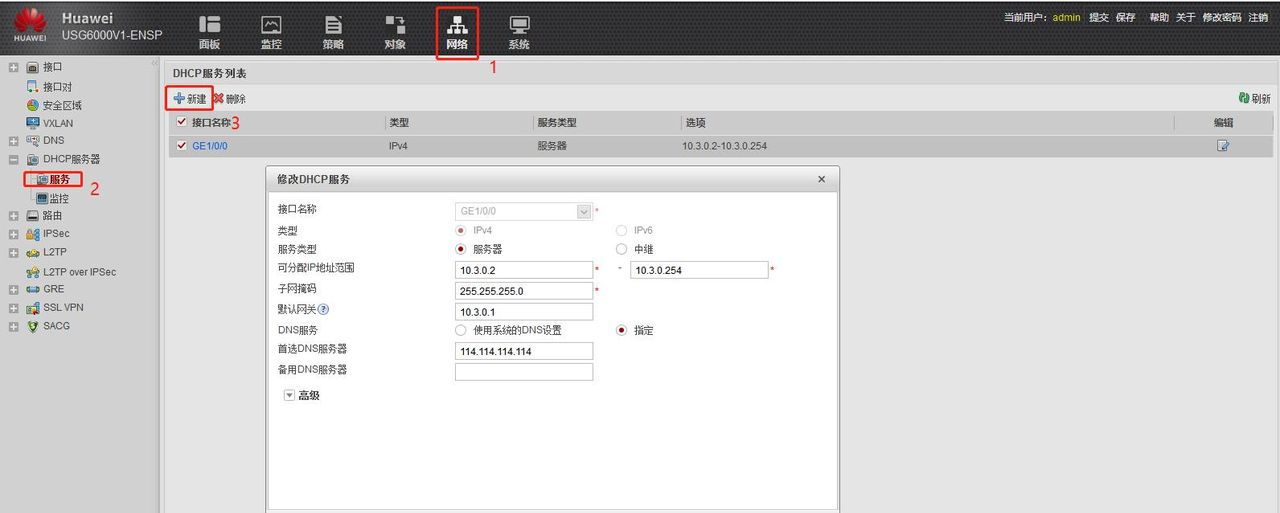Click the DNS sidebar icon
The height and width of the screenshot is (513, 1280).
pyautogui.click(x=32, y=141)
